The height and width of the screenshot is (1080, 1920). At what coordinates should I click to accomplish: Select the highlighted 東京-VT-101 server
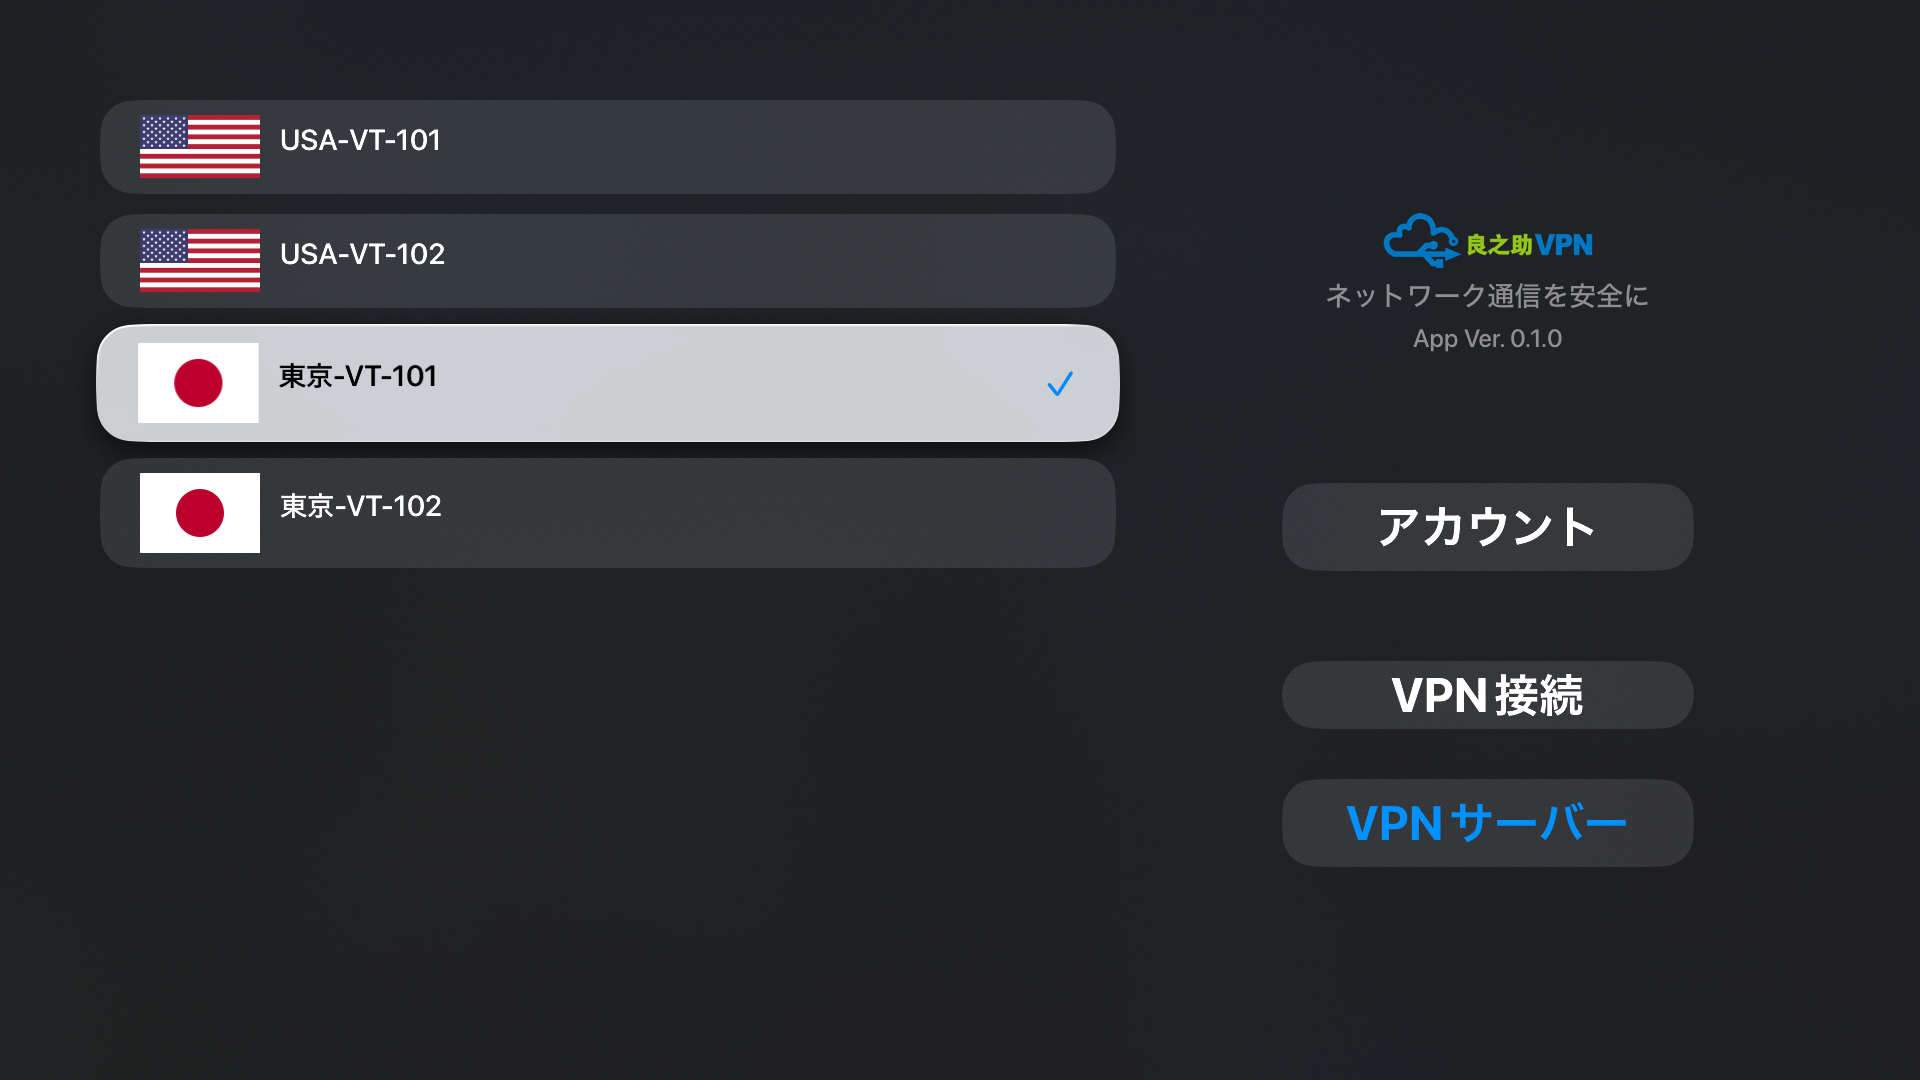[x=608, y=383]
